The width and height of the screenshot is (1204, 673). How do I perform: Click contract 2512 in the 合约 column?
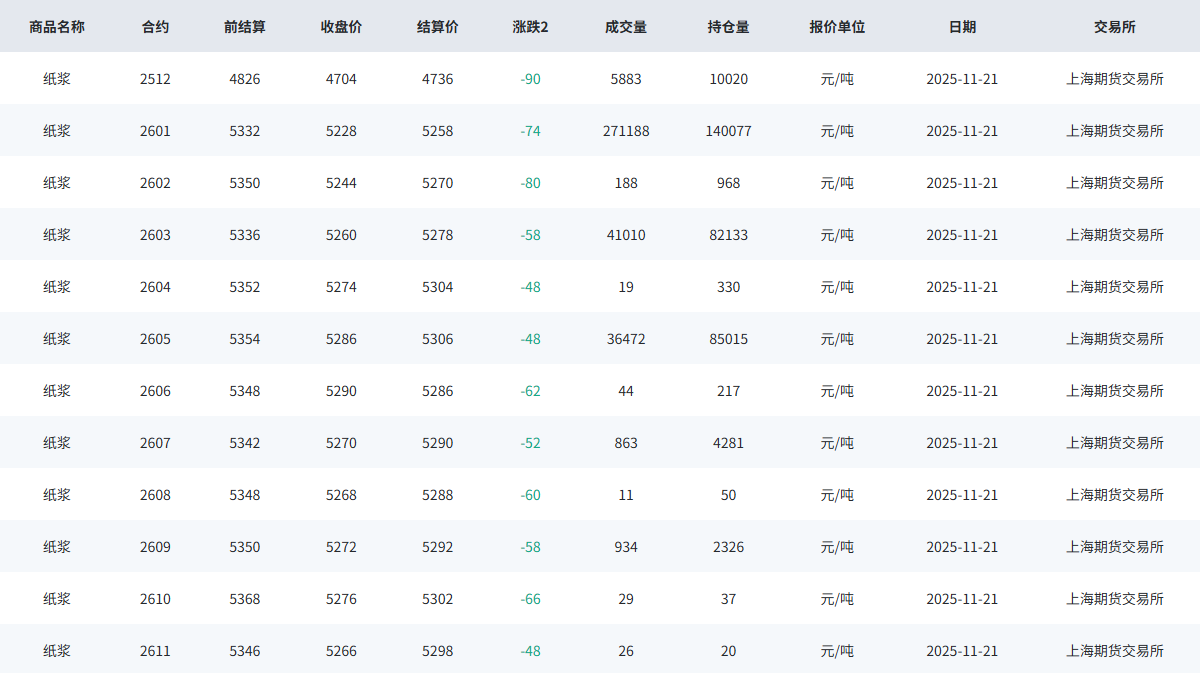click(155, 79)
